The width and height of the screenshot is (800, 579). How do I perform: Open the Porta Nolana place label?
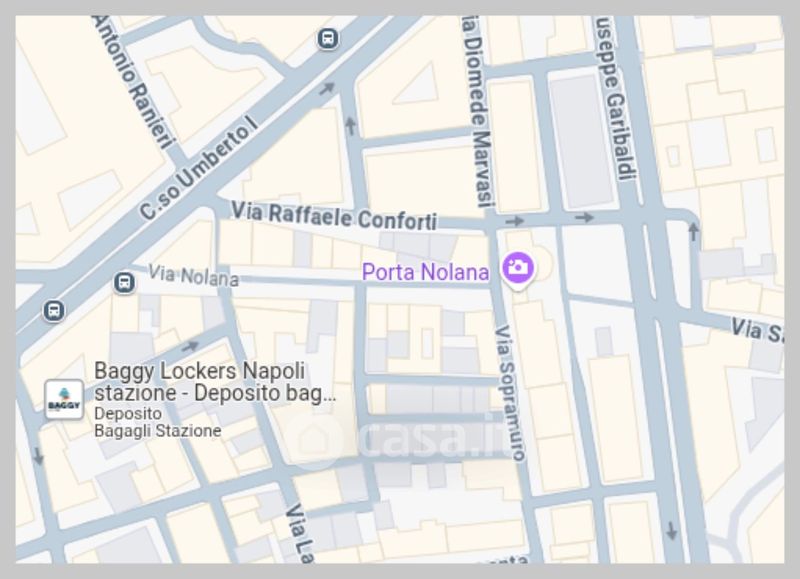click(x=425, y=272)
